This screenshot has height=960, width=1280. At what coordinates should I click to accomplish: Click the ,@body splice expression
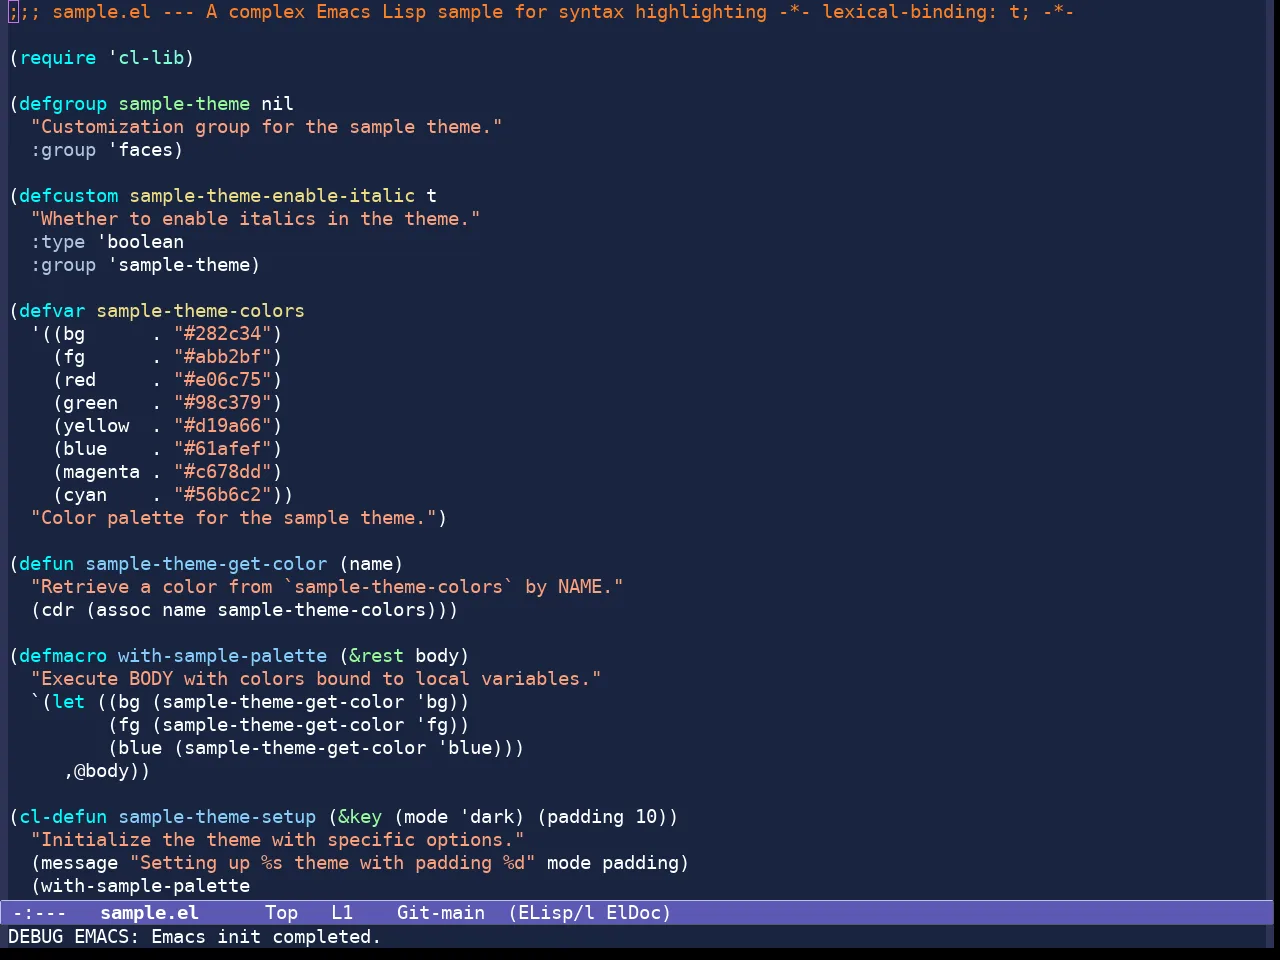(96, 771)
